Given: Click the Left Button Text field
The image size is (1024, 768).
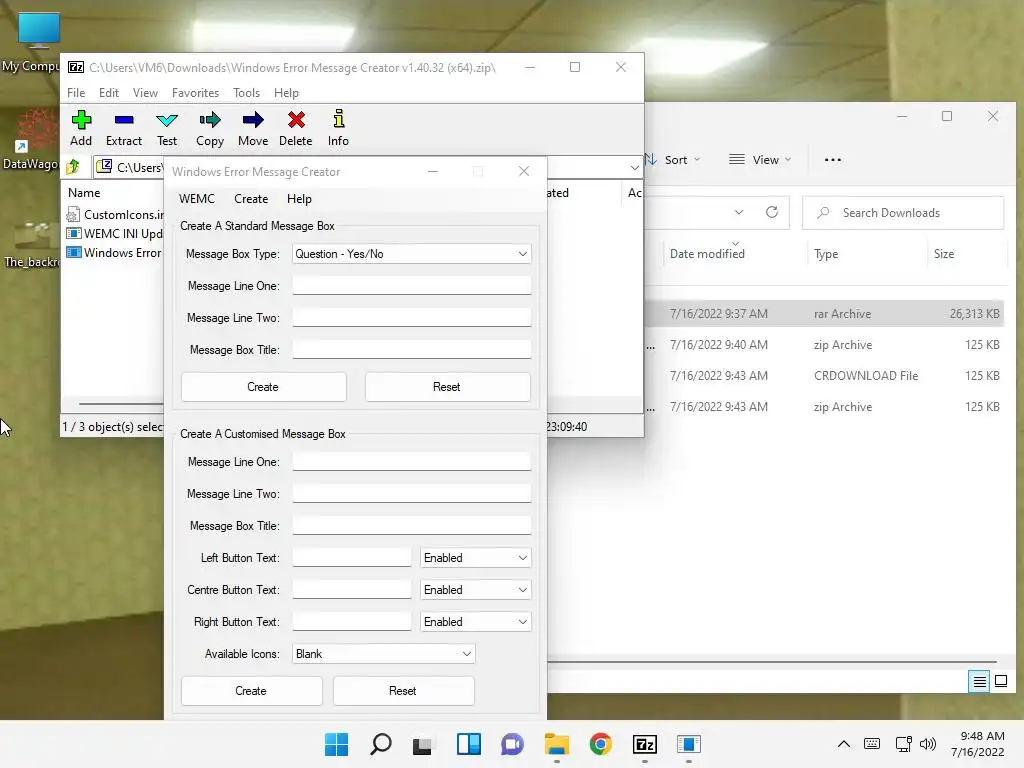Looking at the screenshot, I should 351,558.
